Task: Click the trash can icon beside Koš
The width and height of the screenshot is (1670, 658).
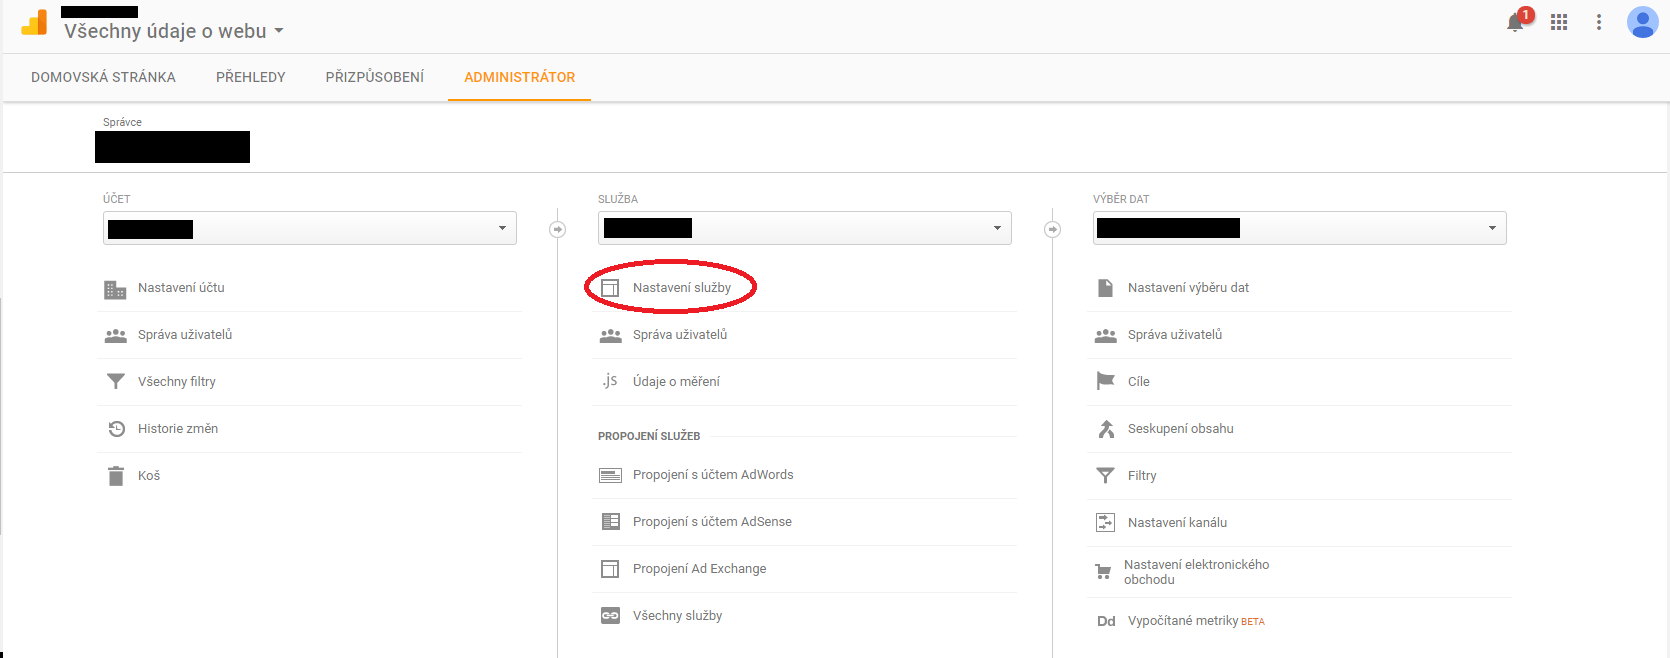Action: 116,476
